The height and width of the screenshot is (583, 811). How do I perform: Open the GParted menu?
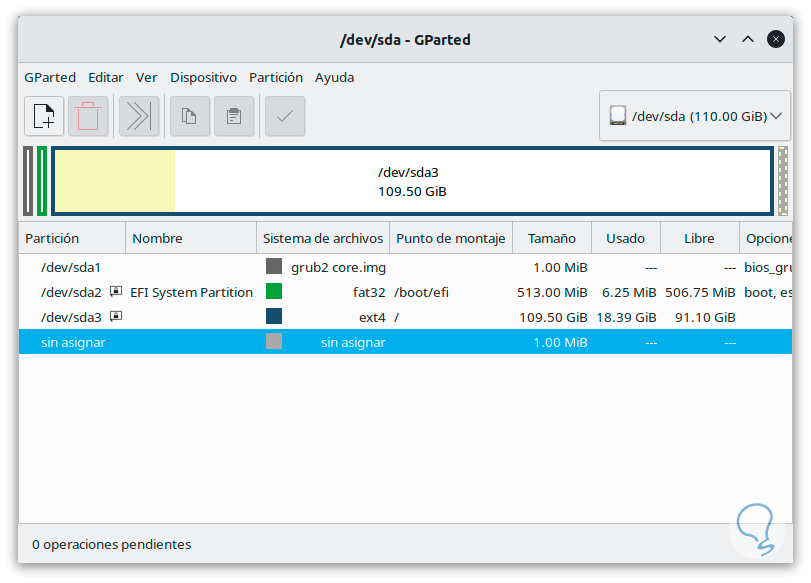(x=50, y=78)
